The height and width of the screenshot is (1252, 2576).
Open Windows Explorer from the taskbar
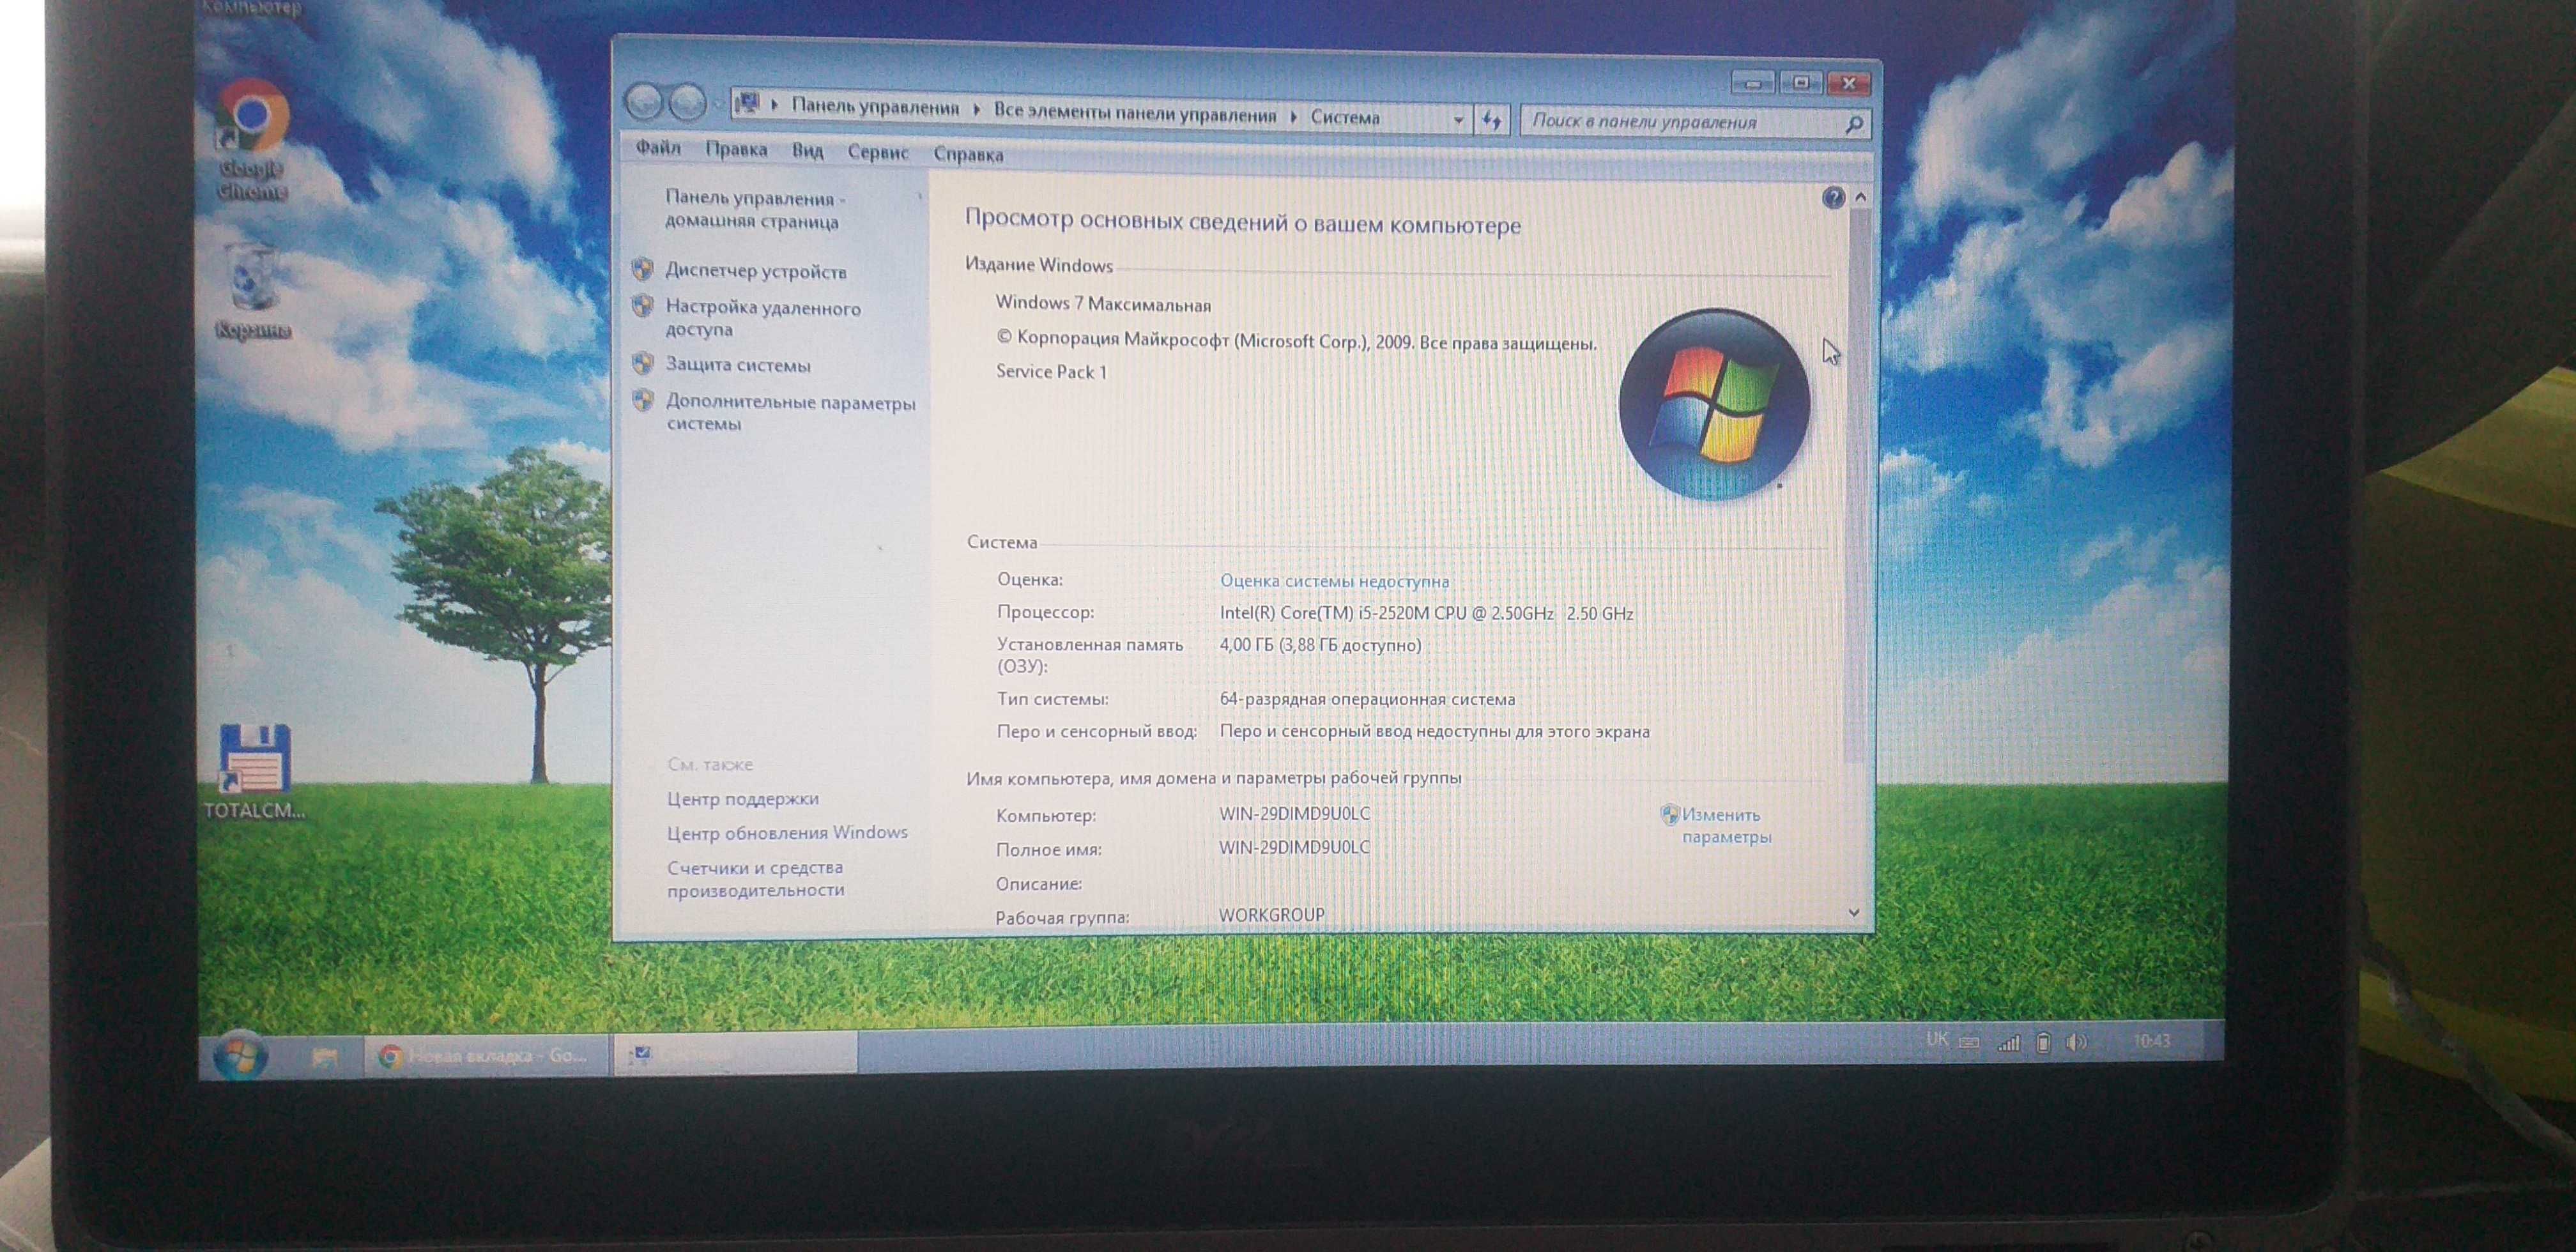(324, 1057)
